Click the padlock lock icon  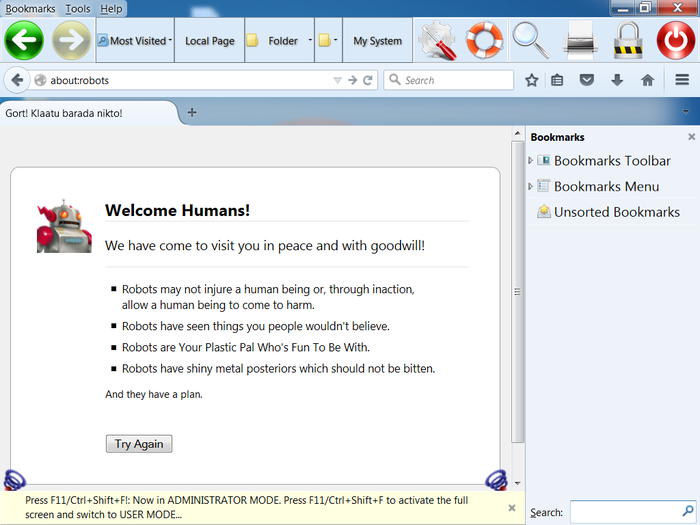628,40
